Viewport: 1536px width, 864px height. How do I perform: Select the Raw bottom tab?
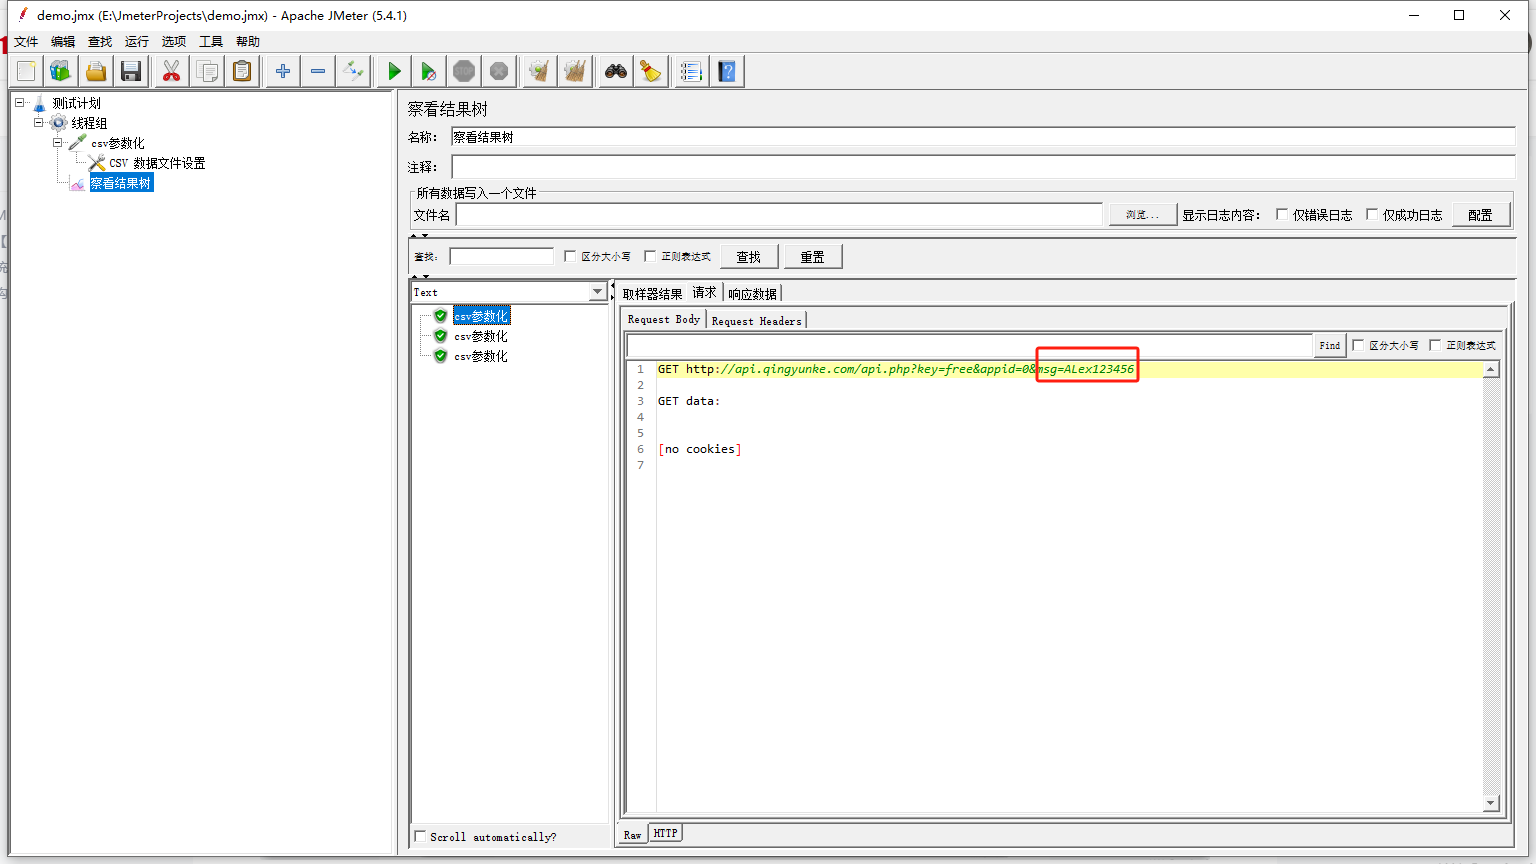click(633, 835)
